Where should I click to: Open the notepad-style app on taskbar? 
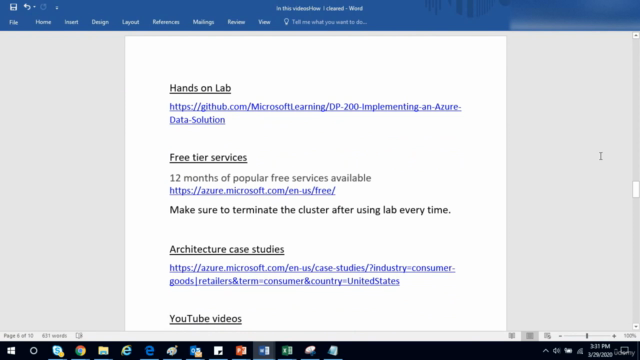point(333,351)
